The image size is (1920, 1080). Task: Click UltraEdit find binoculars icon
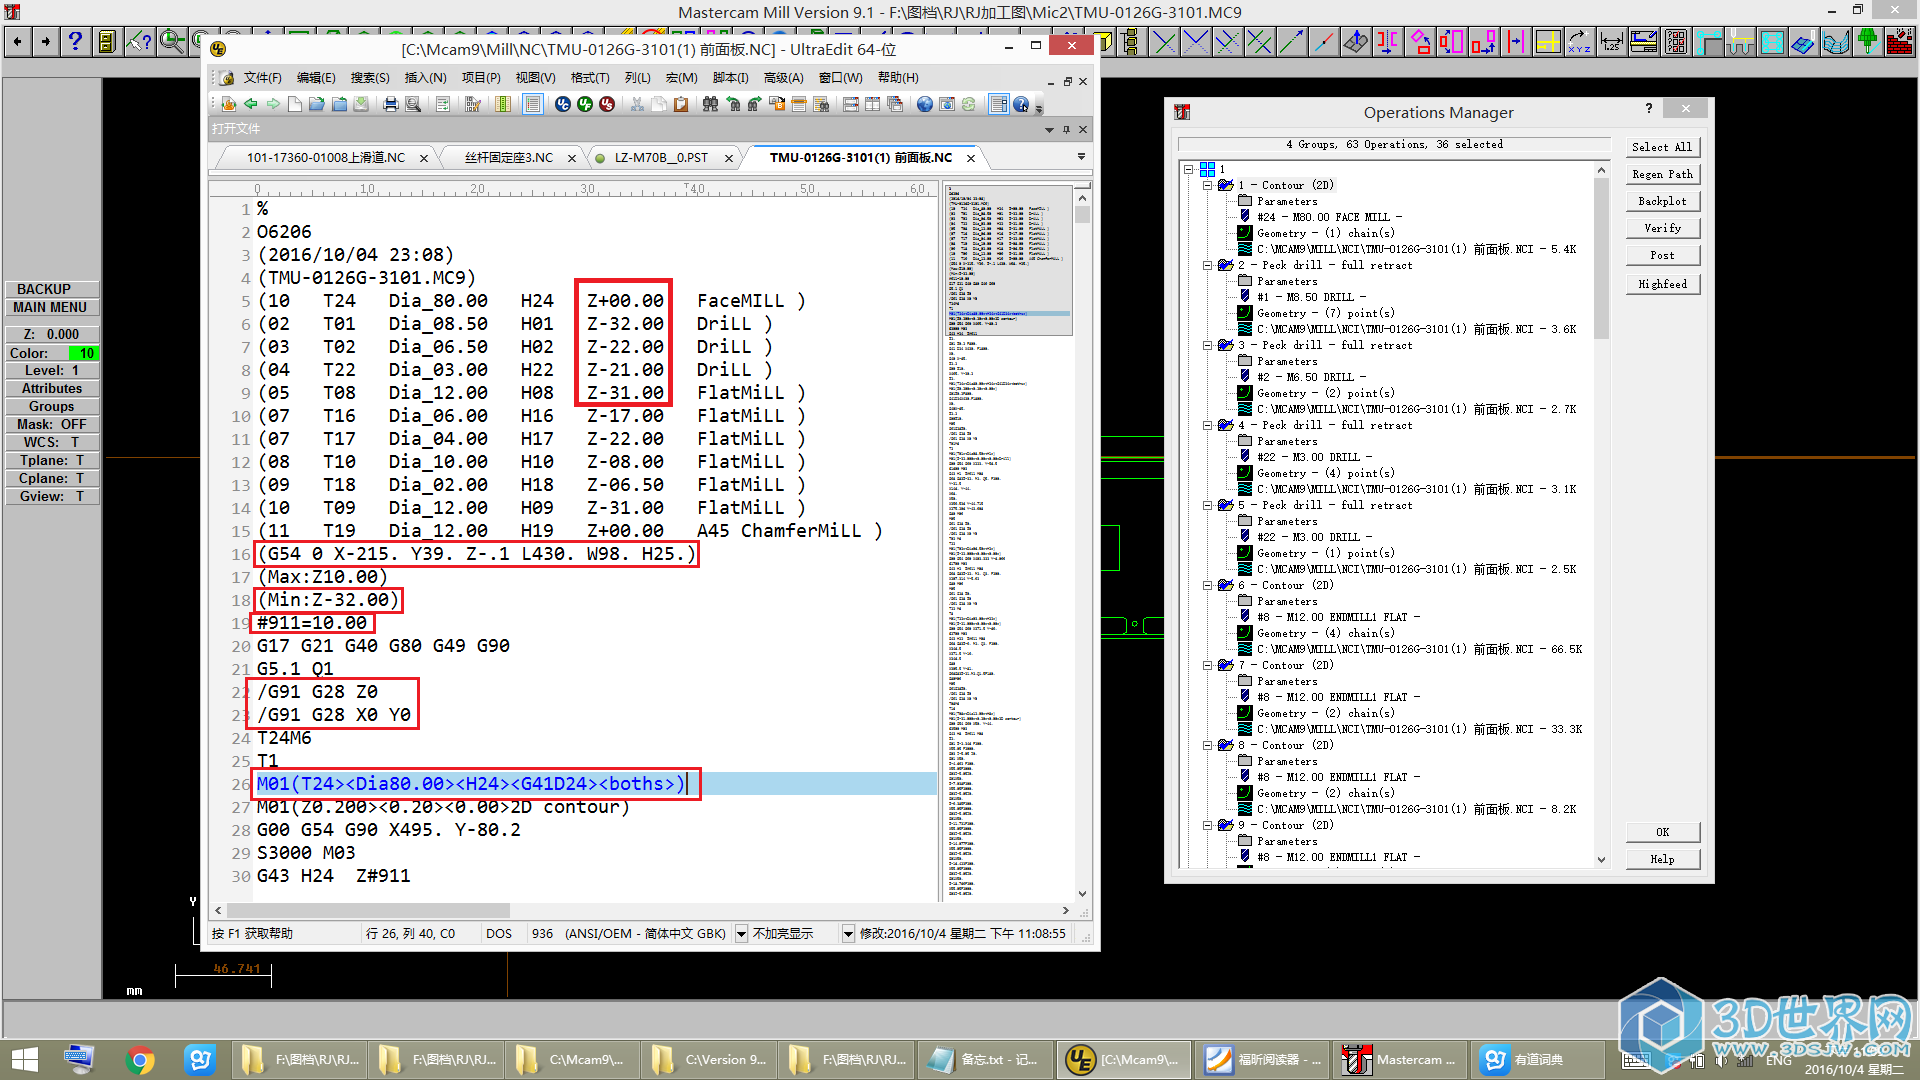point(711,104)
